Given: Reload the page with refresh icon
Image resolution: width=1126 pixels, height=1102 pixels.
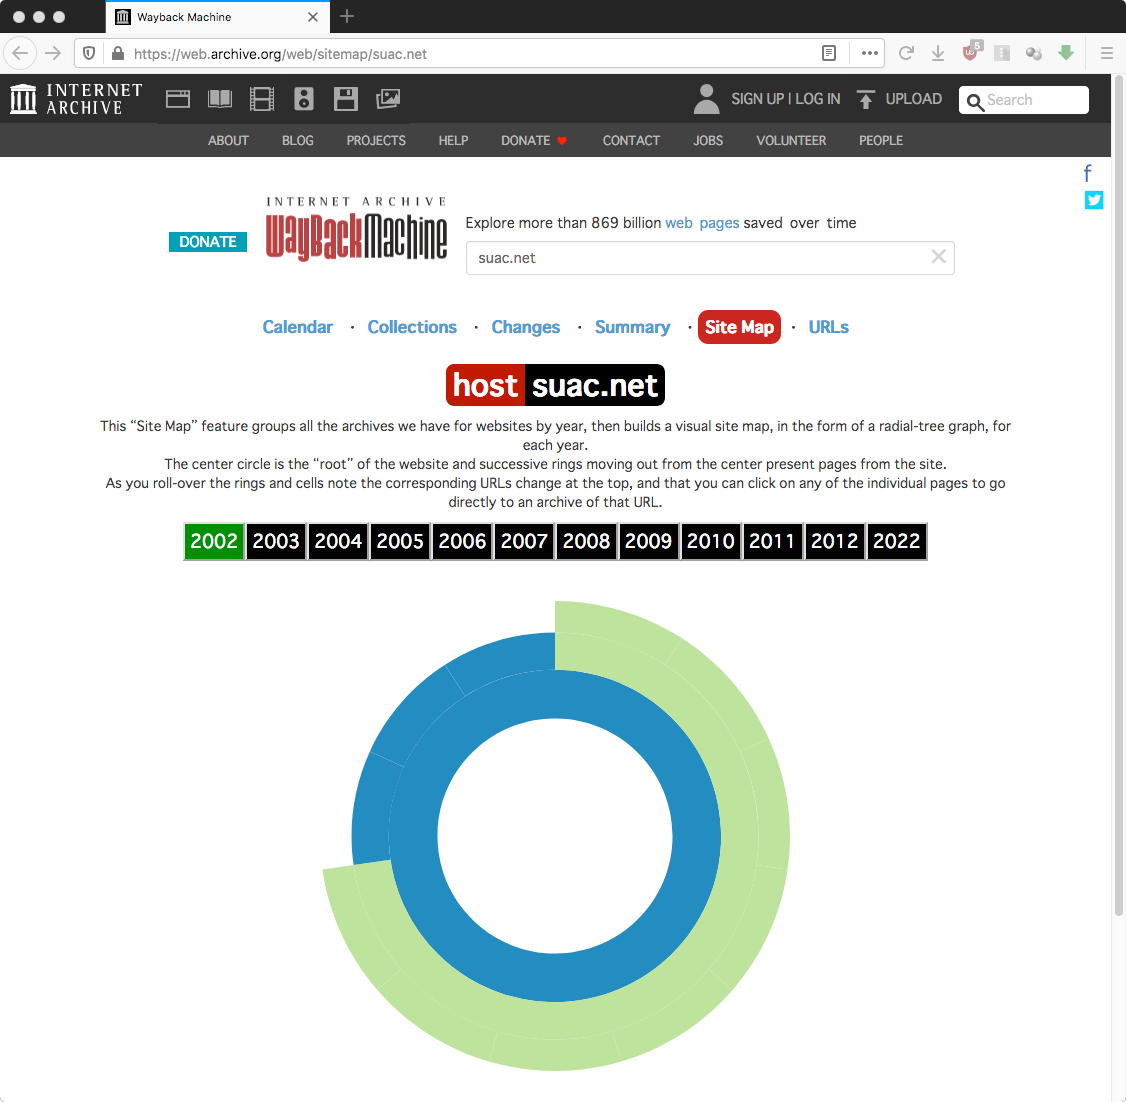Looking at the screenshot, I should (x=906, y=53).
